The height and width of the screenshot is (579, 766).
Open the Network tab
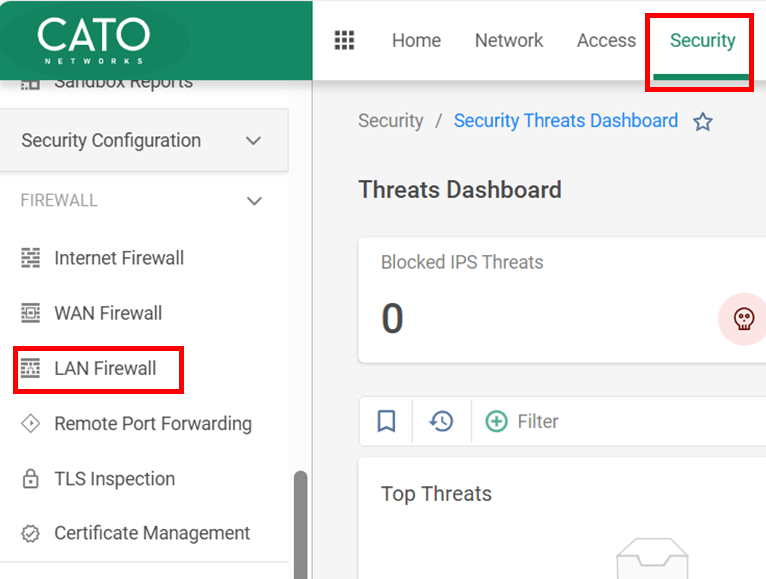[x=509, y=40]
